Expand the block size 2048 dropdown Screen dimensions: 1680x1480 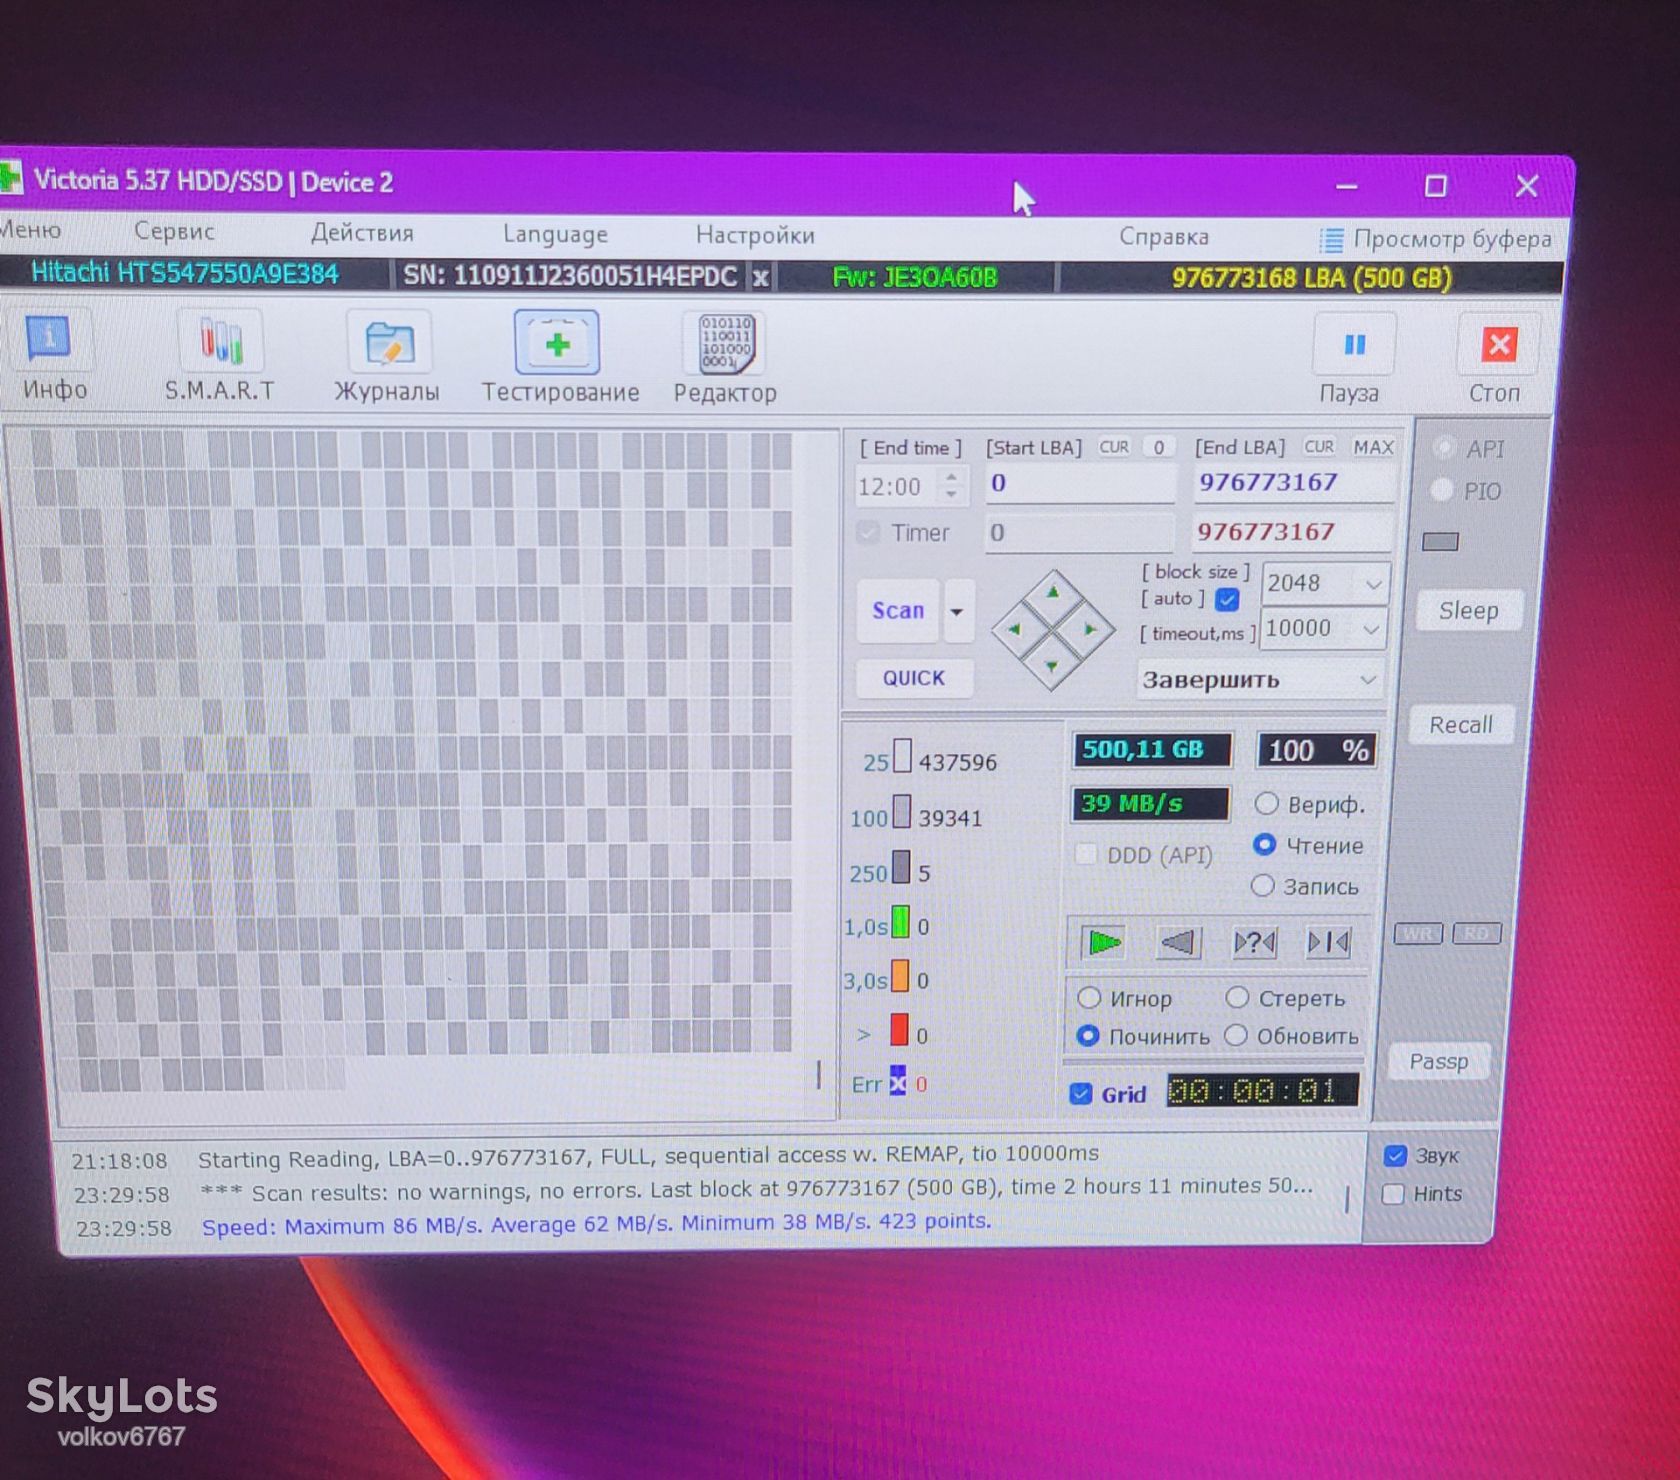click(x=1374, y=583)
